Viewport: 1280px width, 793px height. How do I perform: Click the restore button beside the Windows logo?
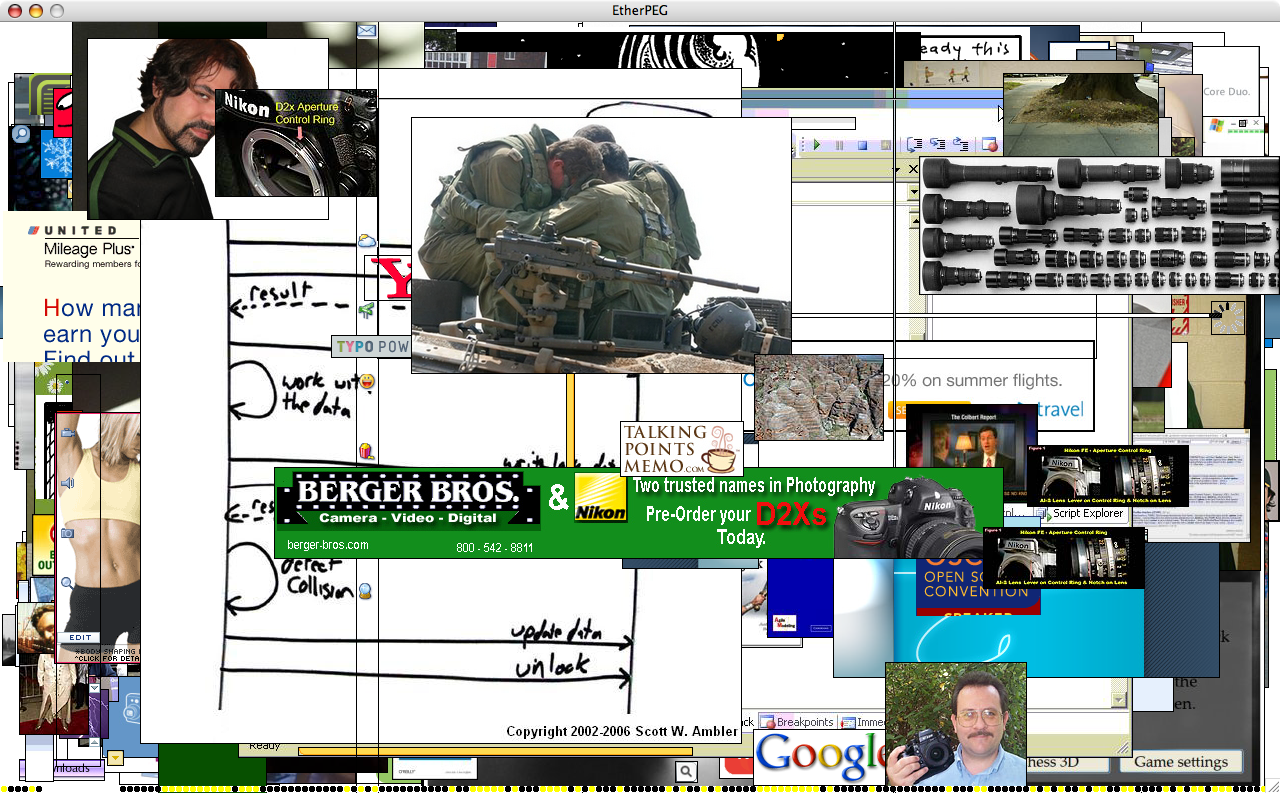(1243, 124)
